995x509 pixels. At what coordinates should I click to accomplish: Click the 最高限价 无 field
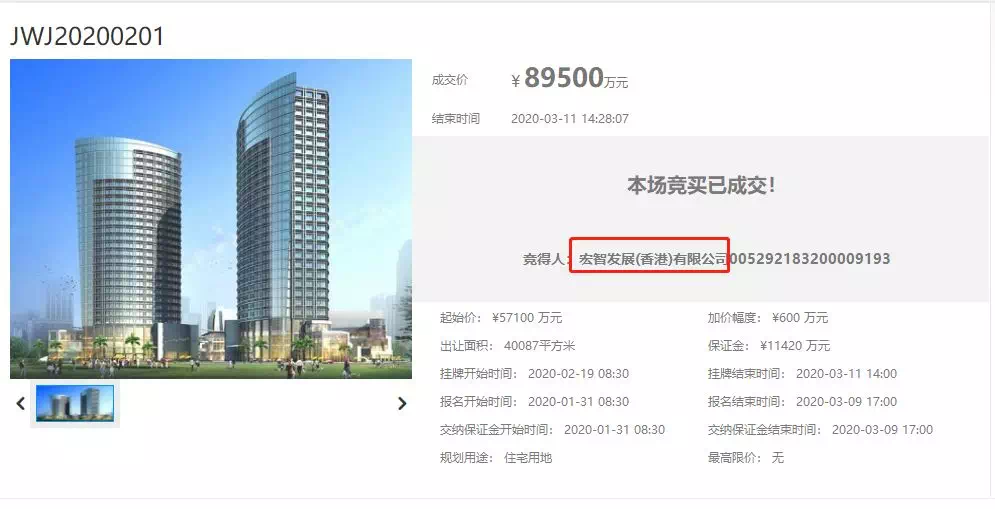(x=746, y=458)
